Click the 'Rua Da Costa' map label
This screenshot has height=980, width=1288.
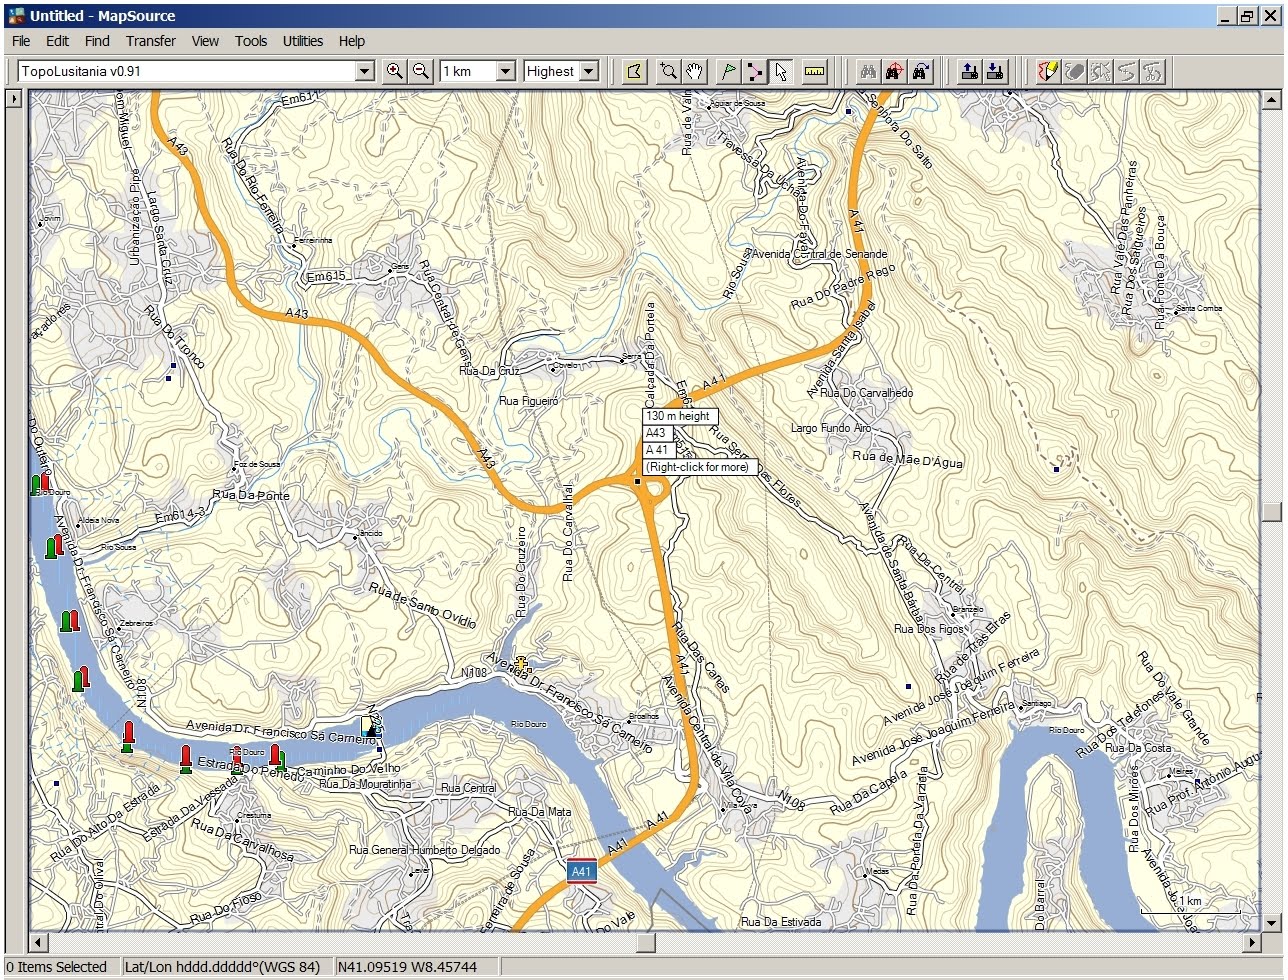(x=1137, y=748)
